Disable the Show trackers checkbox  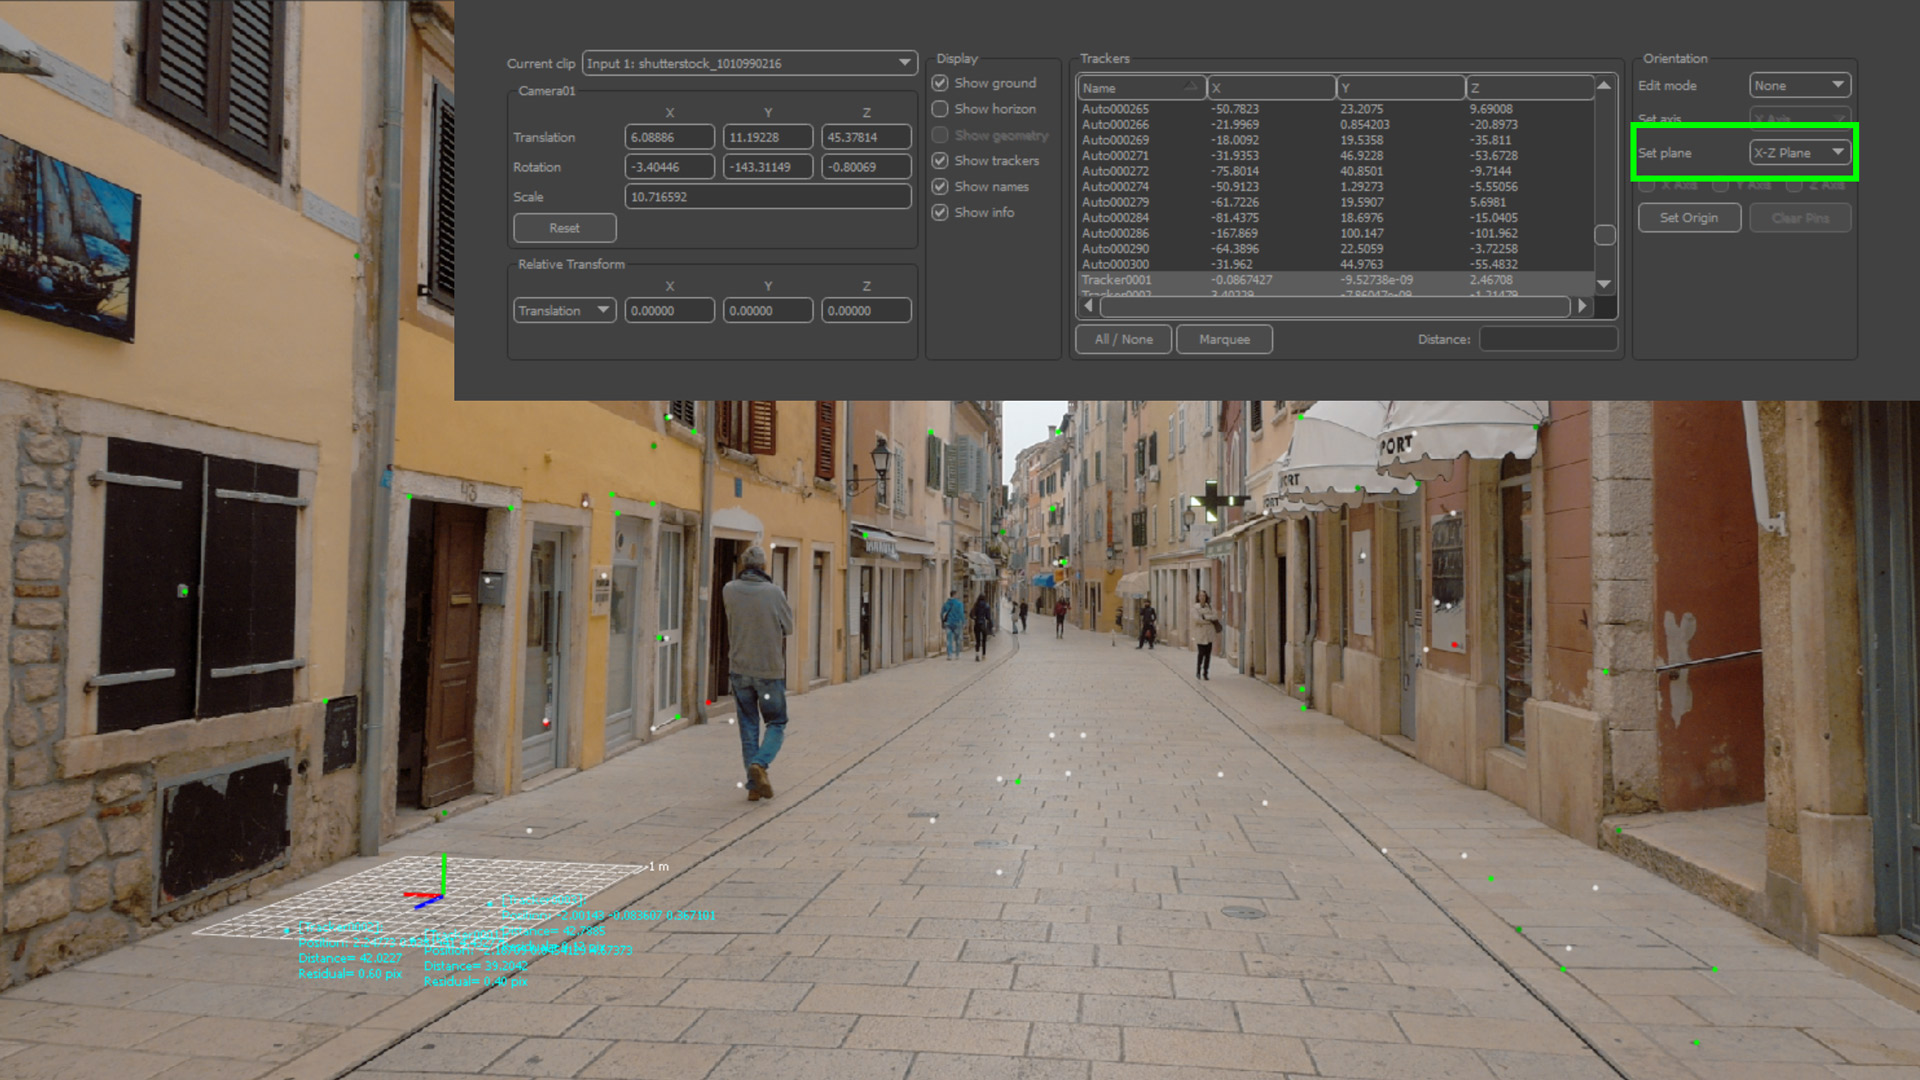pyautogui.click(x=940, y=160)
